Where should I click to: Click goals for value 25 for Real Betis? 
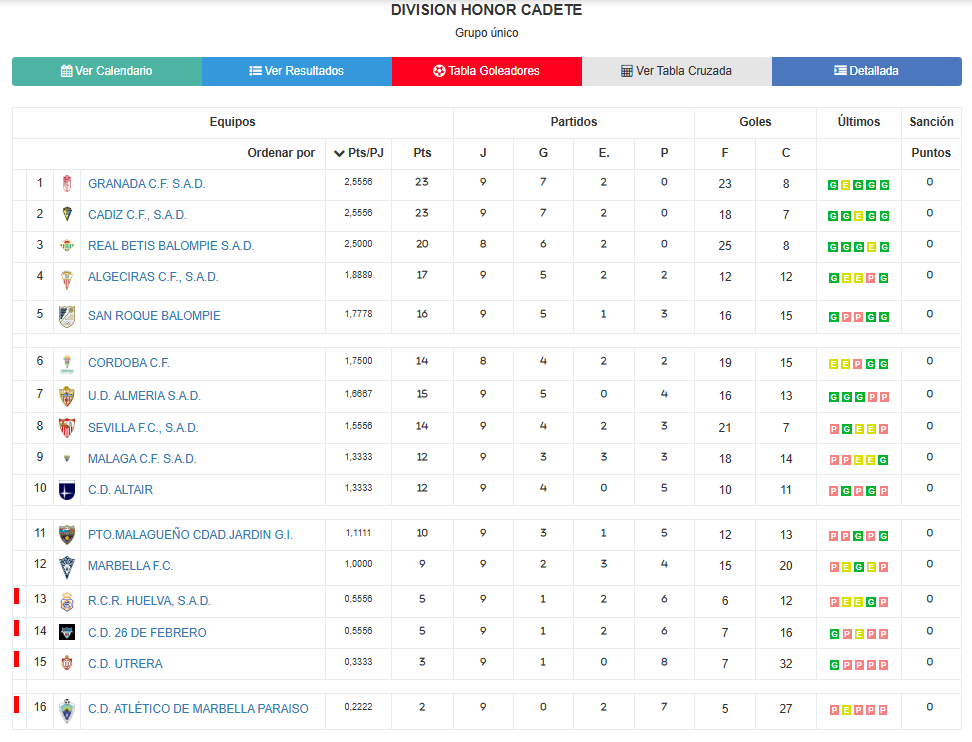click(725, 246)
